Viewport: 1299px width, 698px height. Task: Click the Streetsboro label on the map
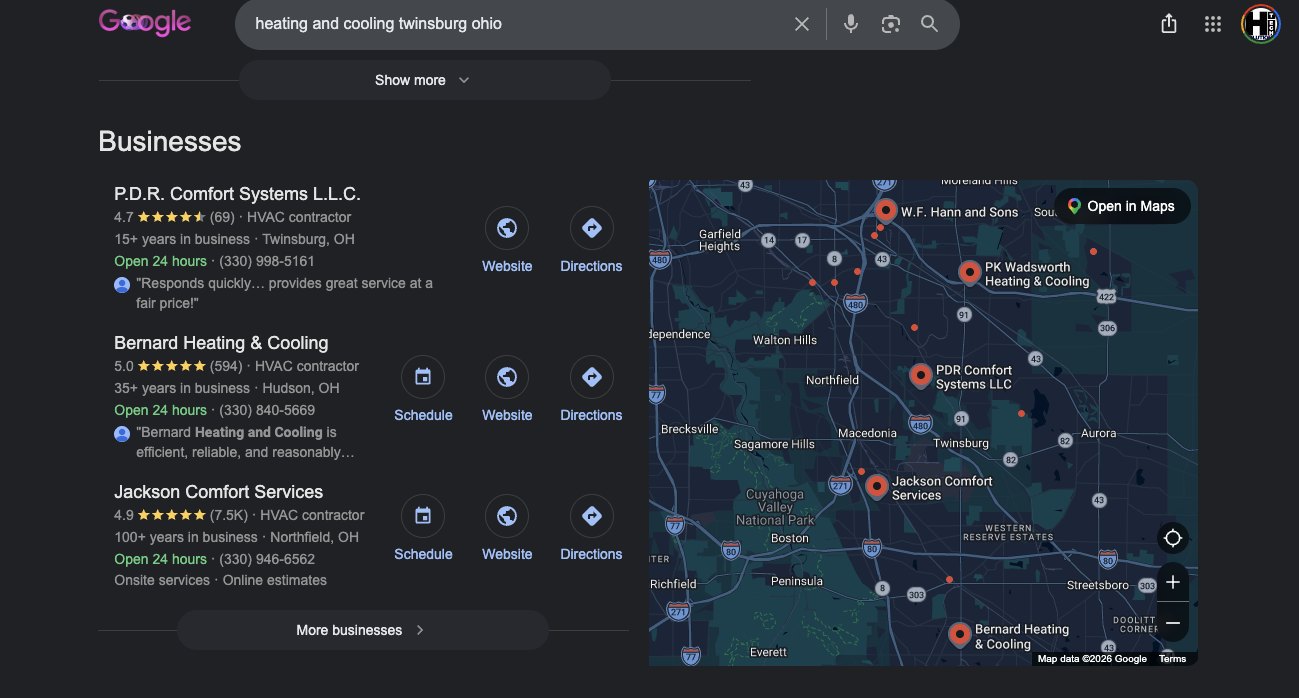click(1097, 585)
